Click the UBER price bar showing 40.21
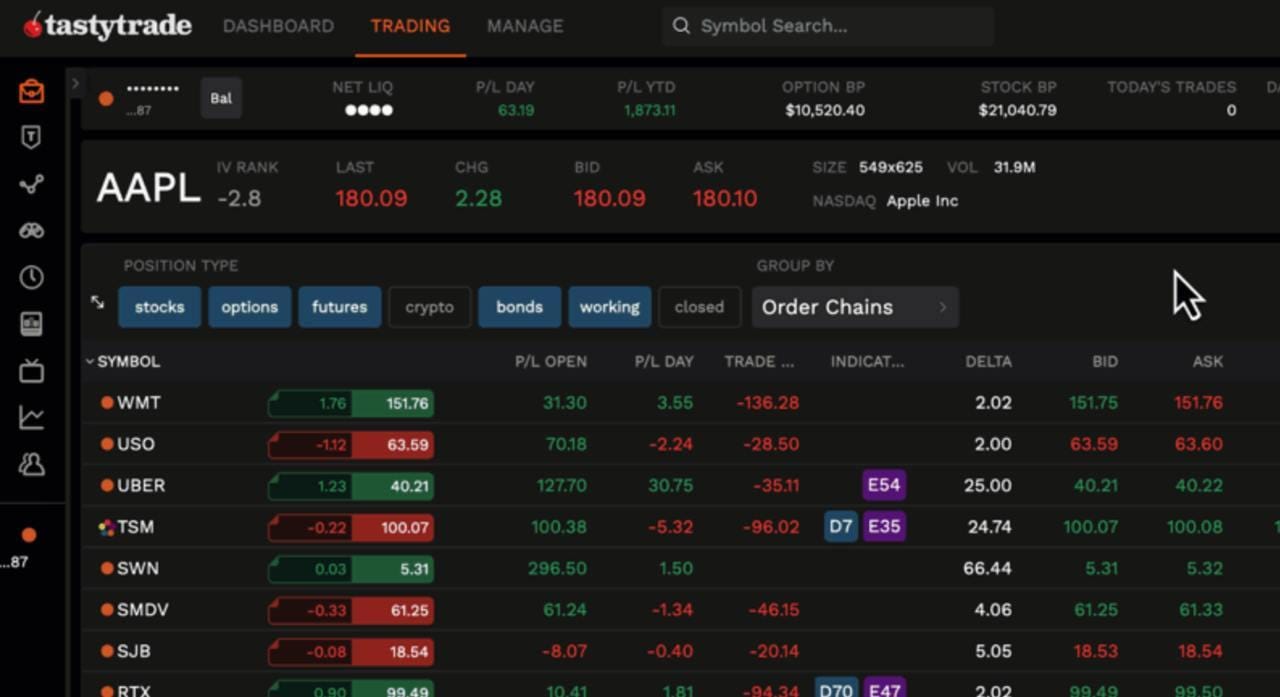This screenshot has height=697, width=1280. pos(351,485)
